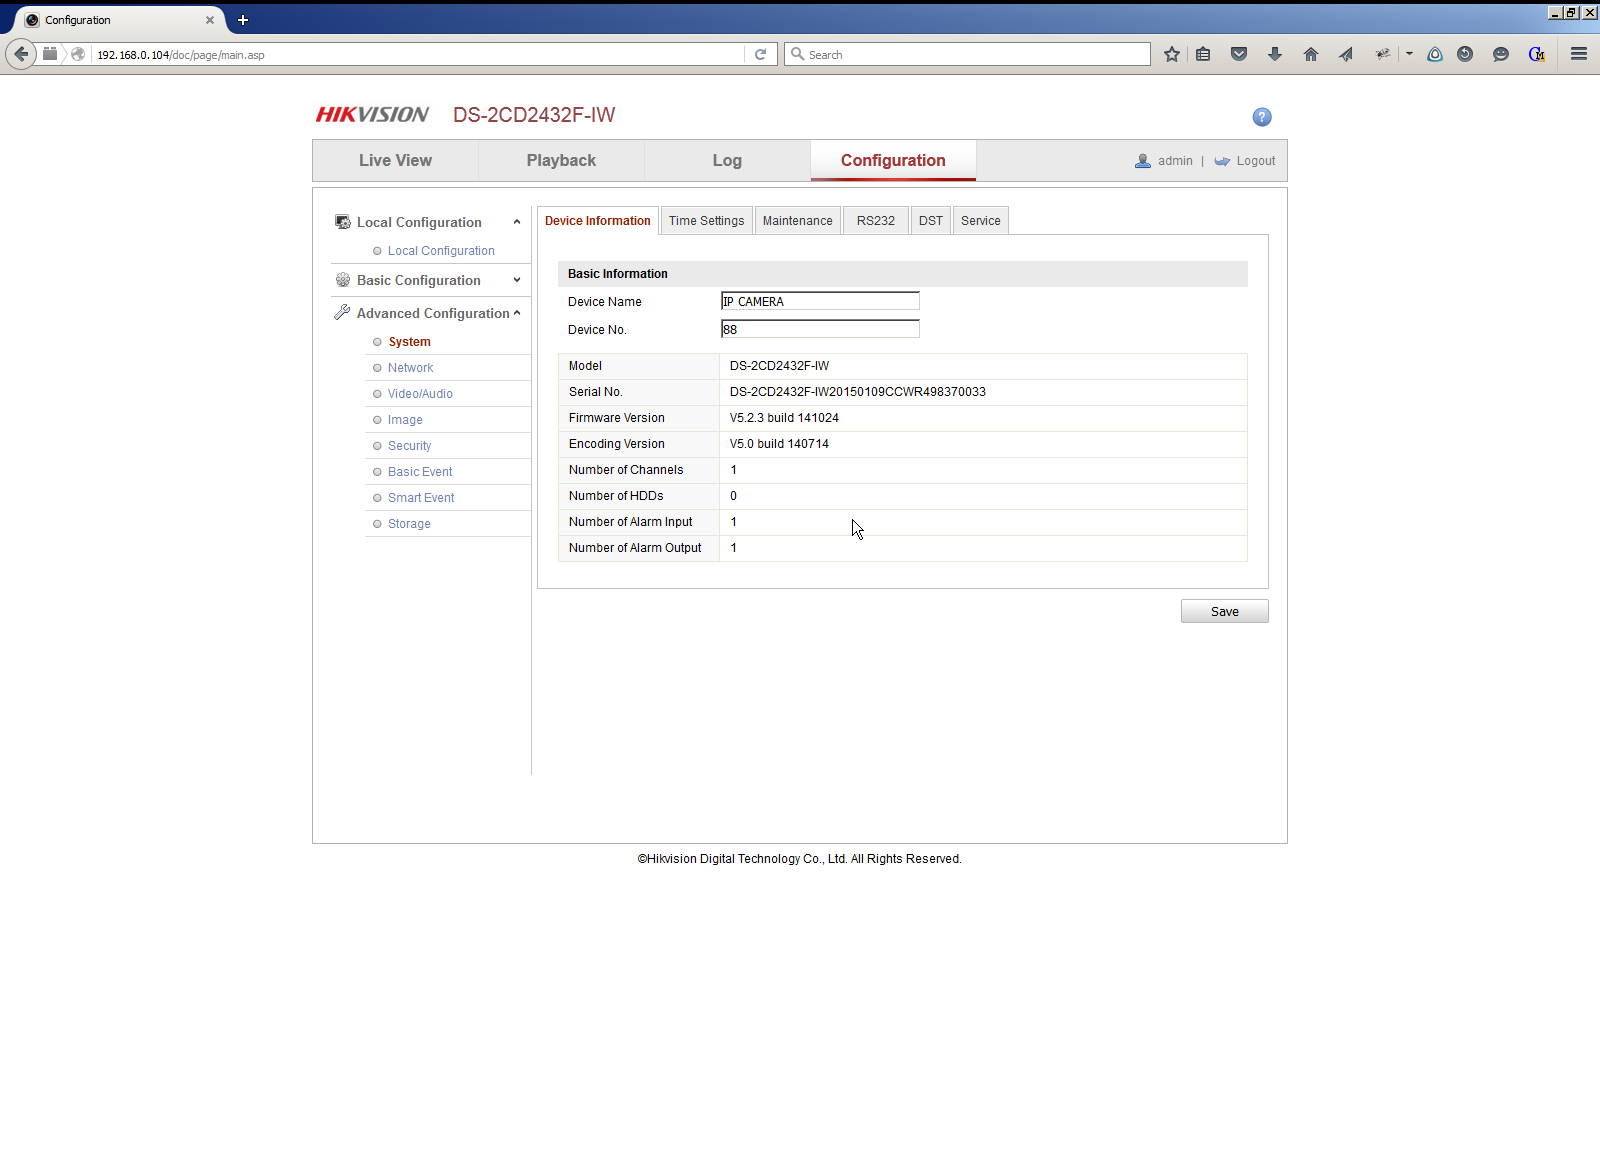Click the Logout link
Screen dimensions: 1600x1176
pyautogui.click(x=1256, y=161)
